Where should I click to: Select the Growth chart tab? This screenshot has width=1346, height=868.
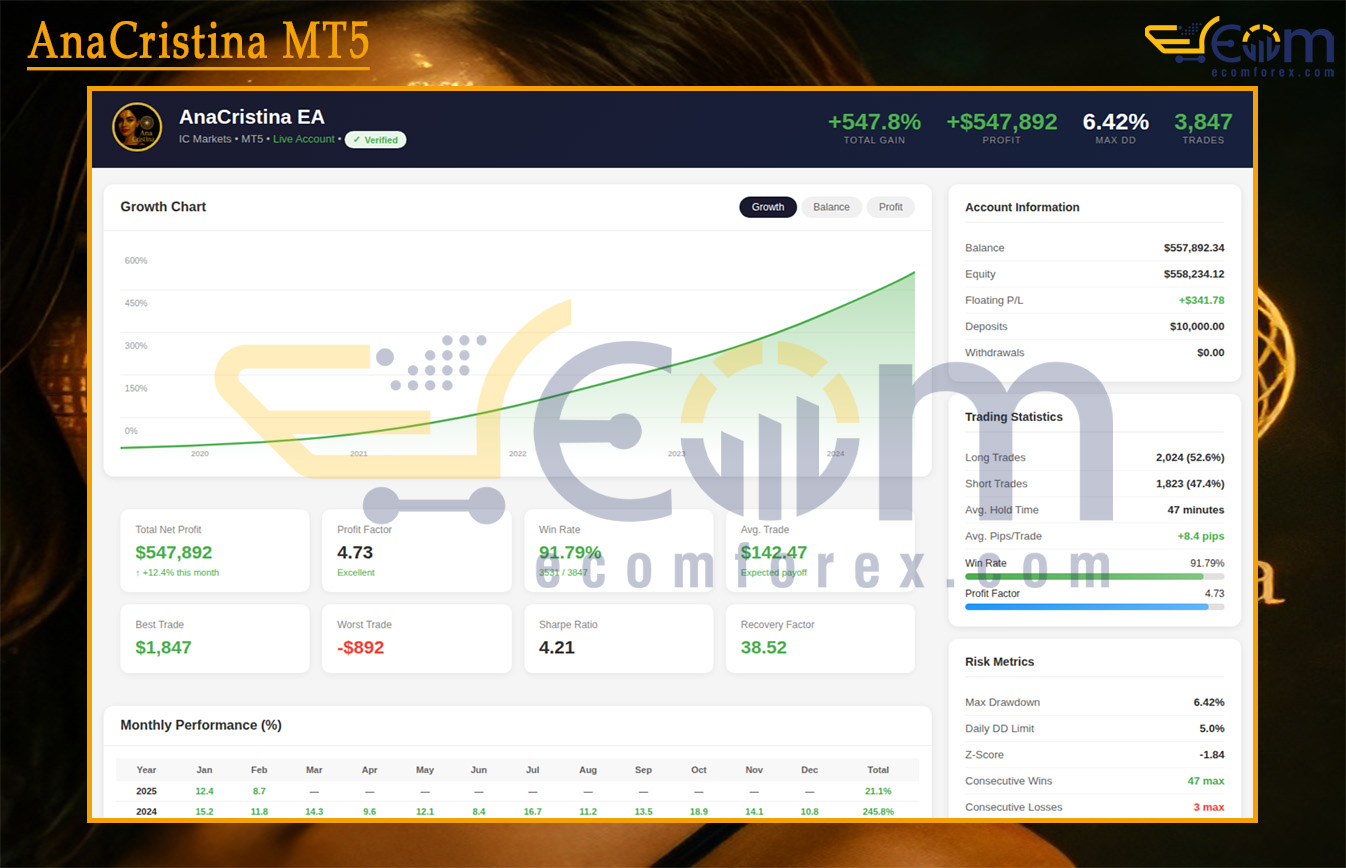(x=768, y=207)
